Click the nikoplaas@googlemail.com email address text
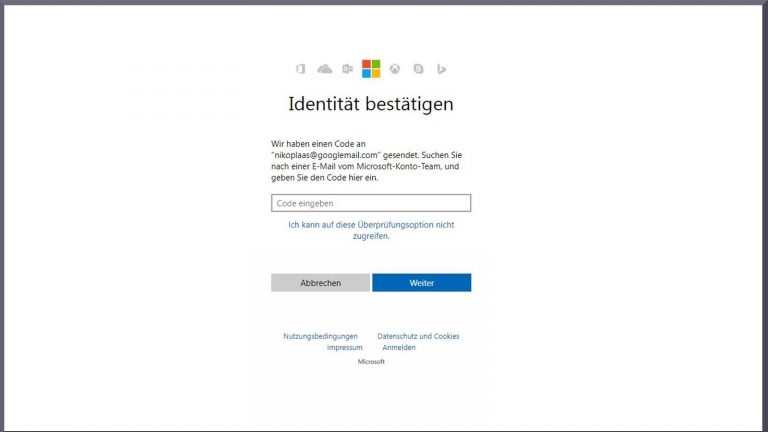Viewport: 768px width, 432px height. point(329,155)
